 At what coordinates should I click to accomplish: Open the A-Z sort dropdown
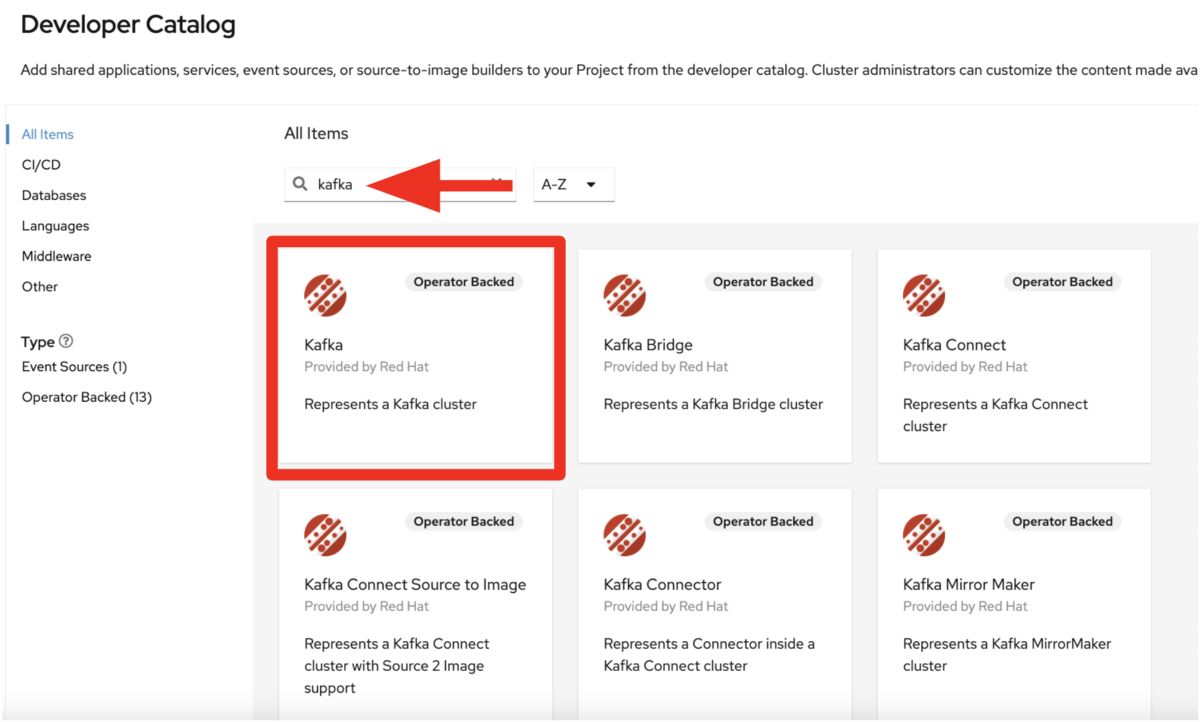(574, 185)
